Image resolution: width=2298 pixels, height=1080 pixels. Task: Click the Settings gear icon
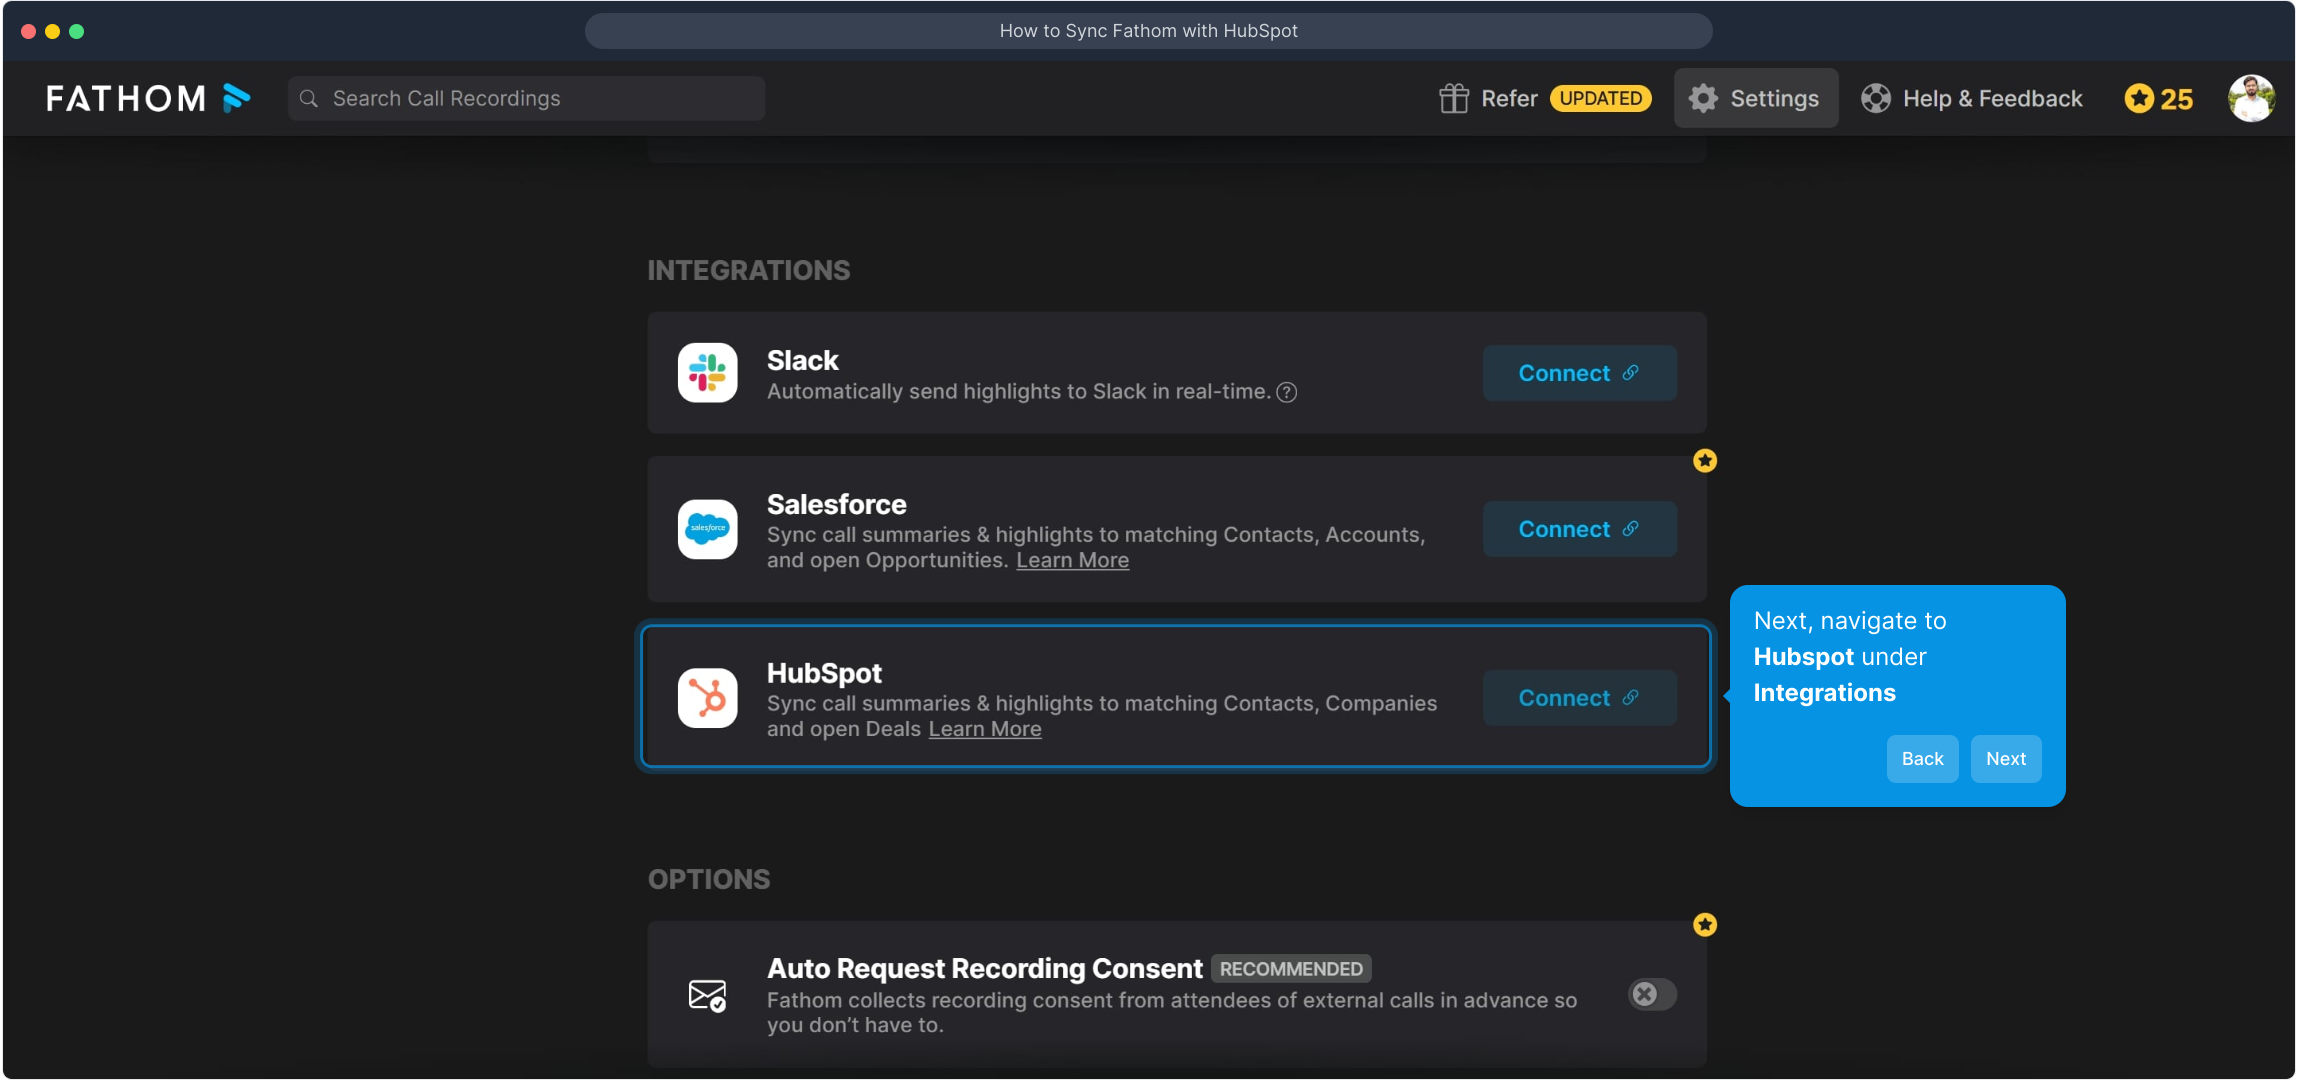coord(1703,98)
